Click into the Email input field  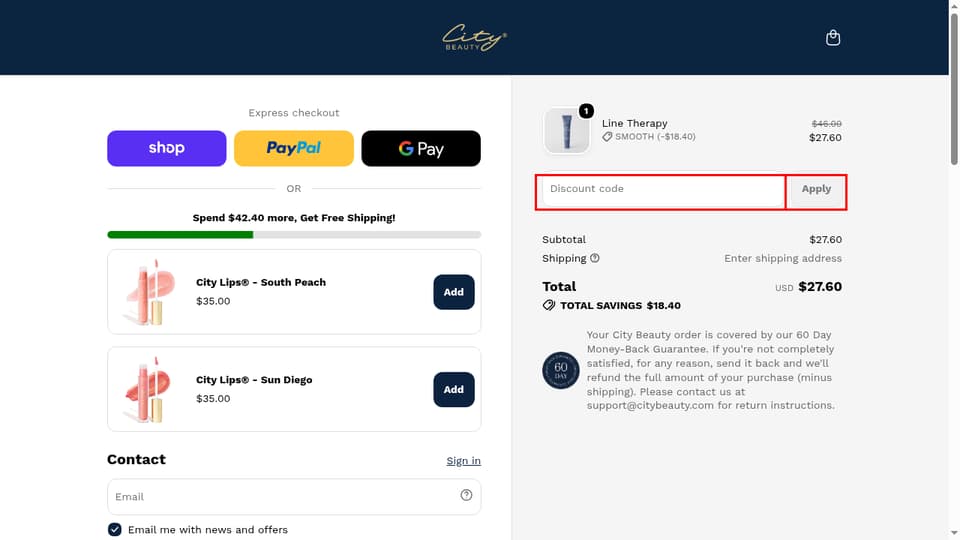(294, 497)
